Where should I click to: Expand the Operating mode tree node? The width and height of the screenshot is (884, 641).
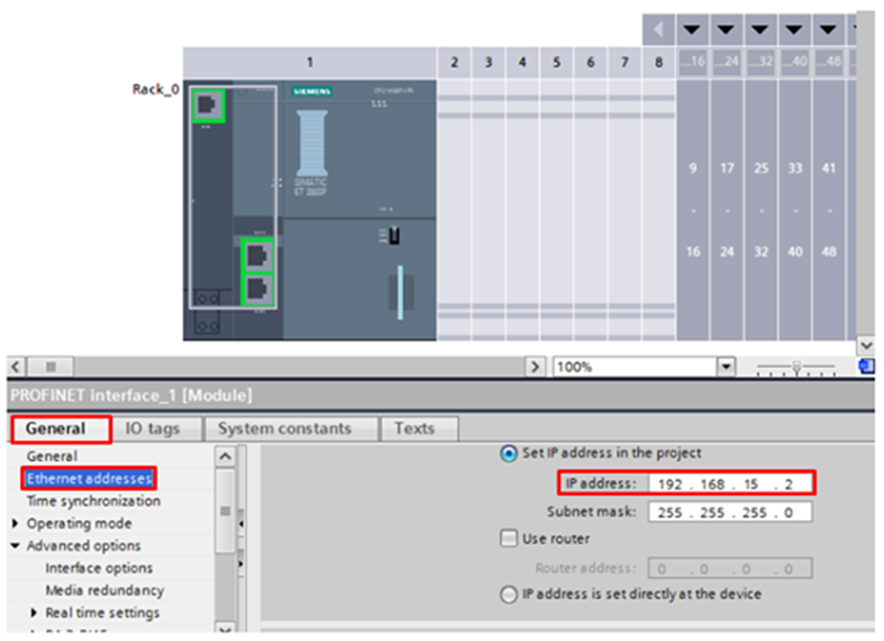(x=16, y=524)
